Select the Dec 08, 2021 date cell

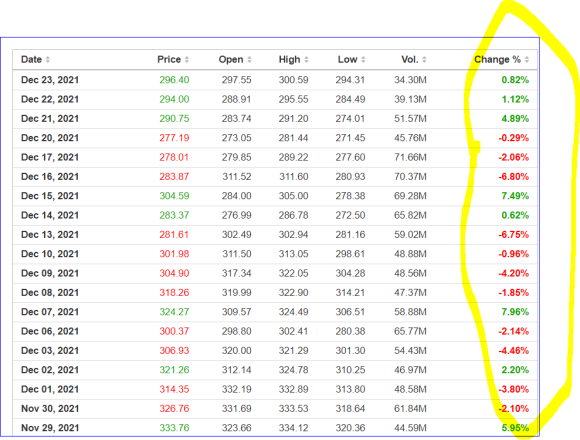coord(50,293)
